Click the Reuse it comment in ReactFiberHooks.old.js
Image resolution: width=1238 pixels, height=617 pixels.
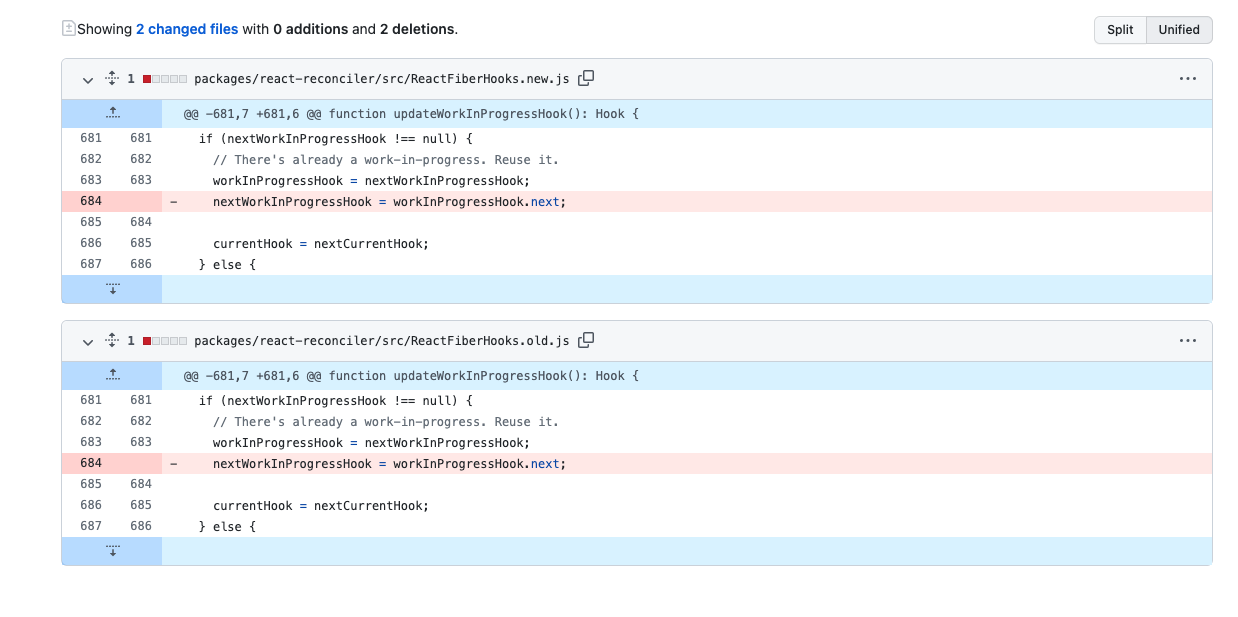pos(386,421)
